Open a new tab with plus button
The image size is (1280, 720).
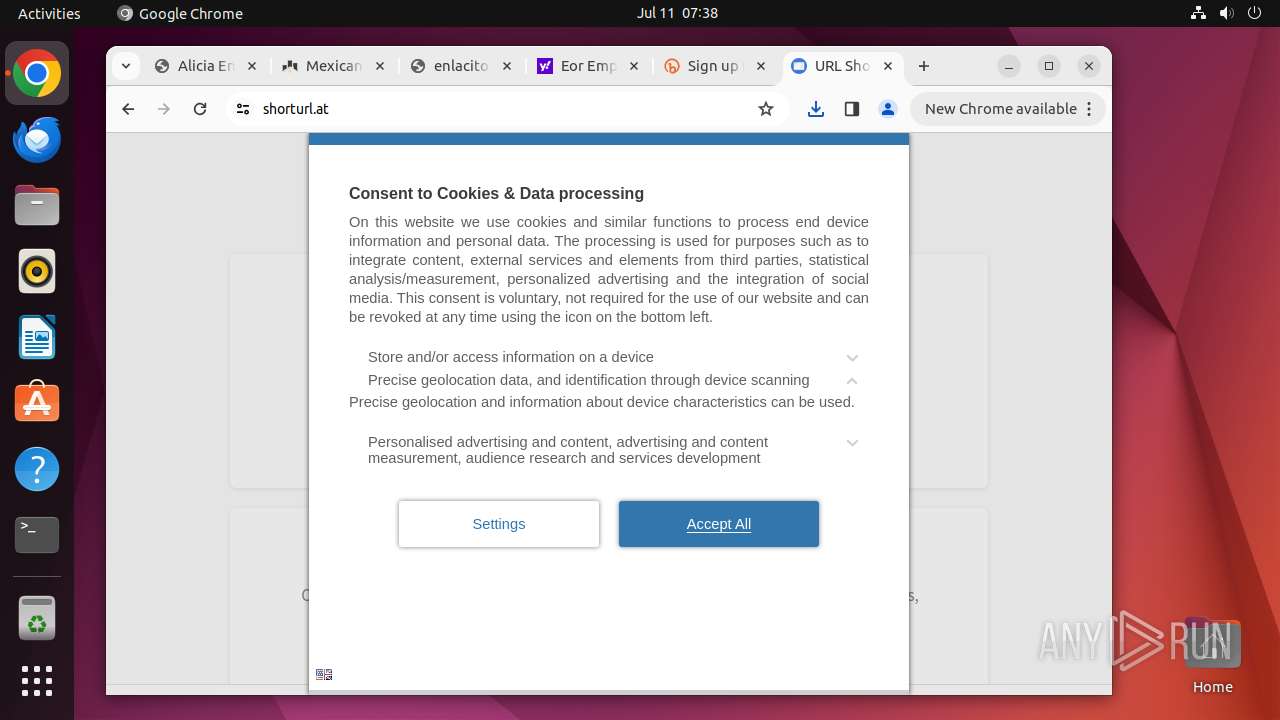point(924,66)
